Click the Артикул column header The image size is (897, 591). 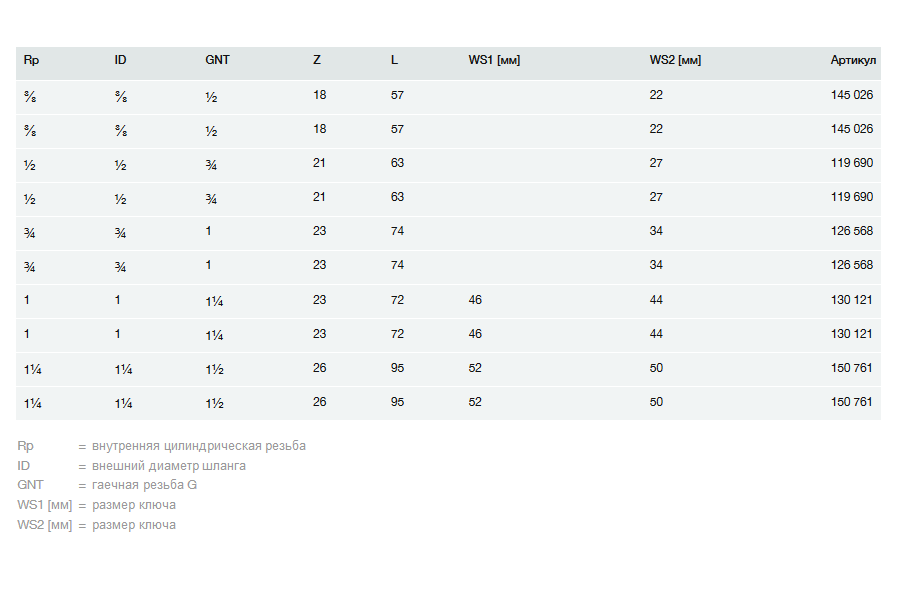pos(853,60)
